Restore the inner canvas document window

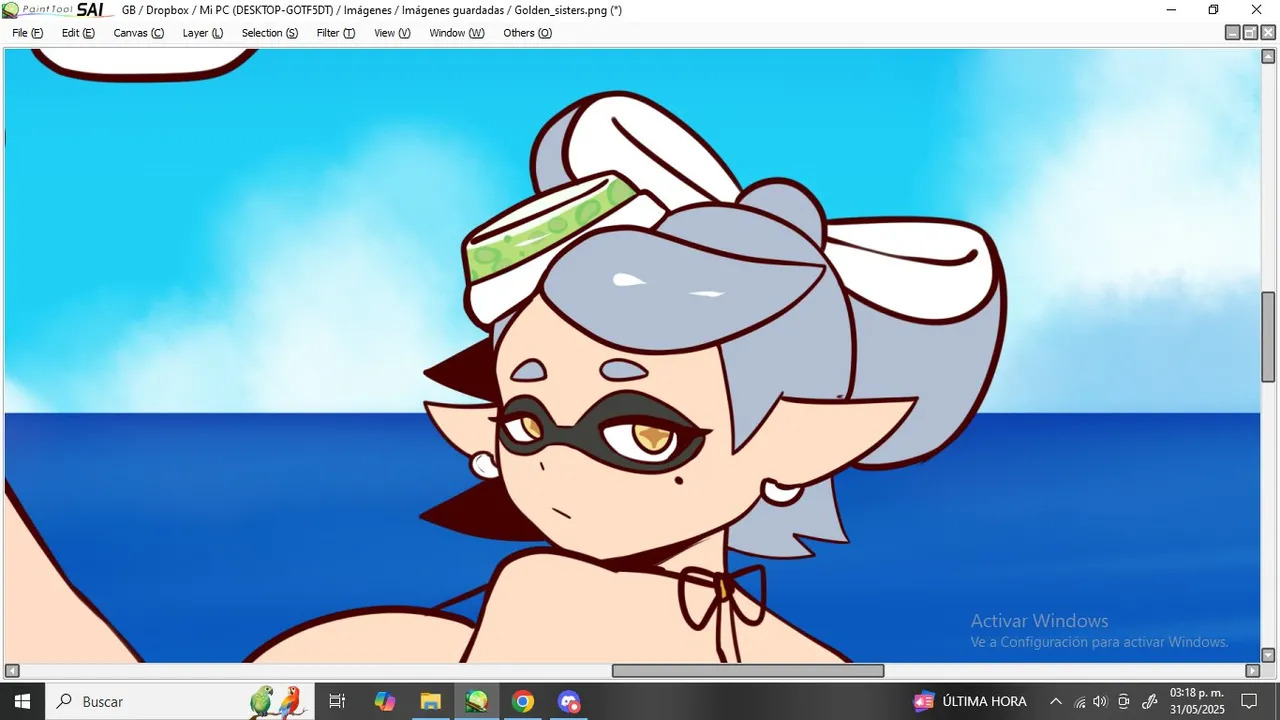pyautogui.click(x=1250, y=33)
